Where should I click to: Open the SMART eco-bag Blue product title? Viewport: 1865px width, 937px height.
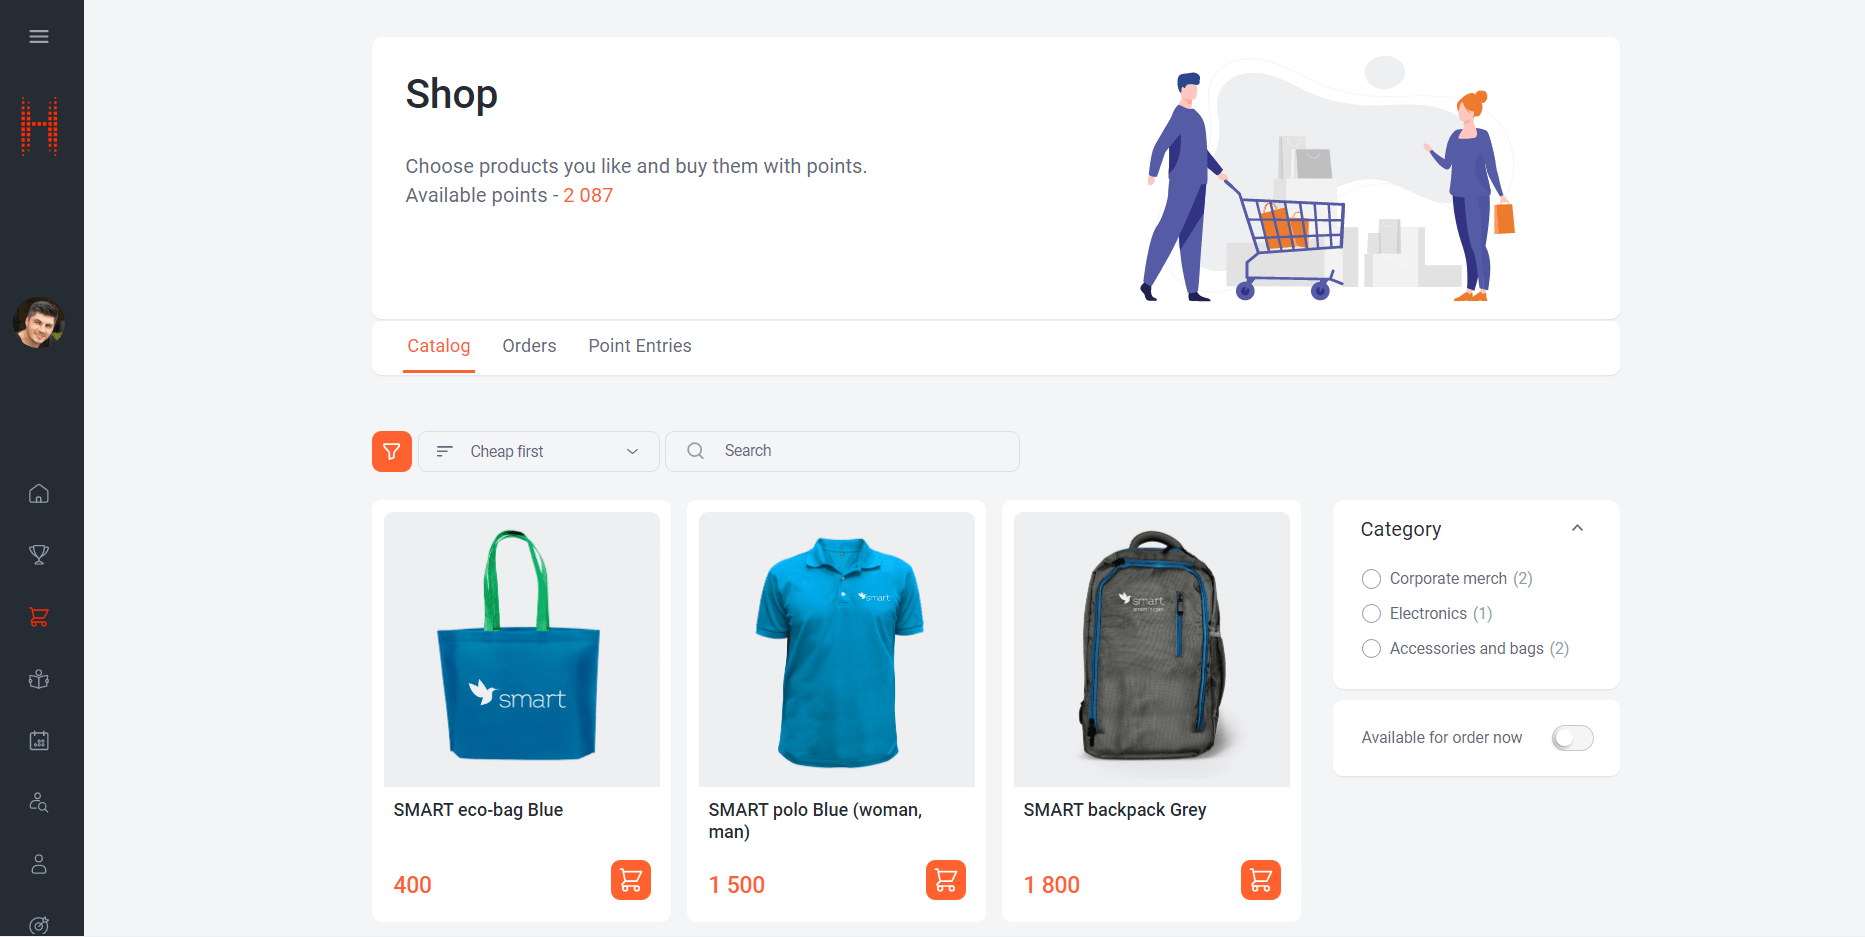[x=478, y=810]
